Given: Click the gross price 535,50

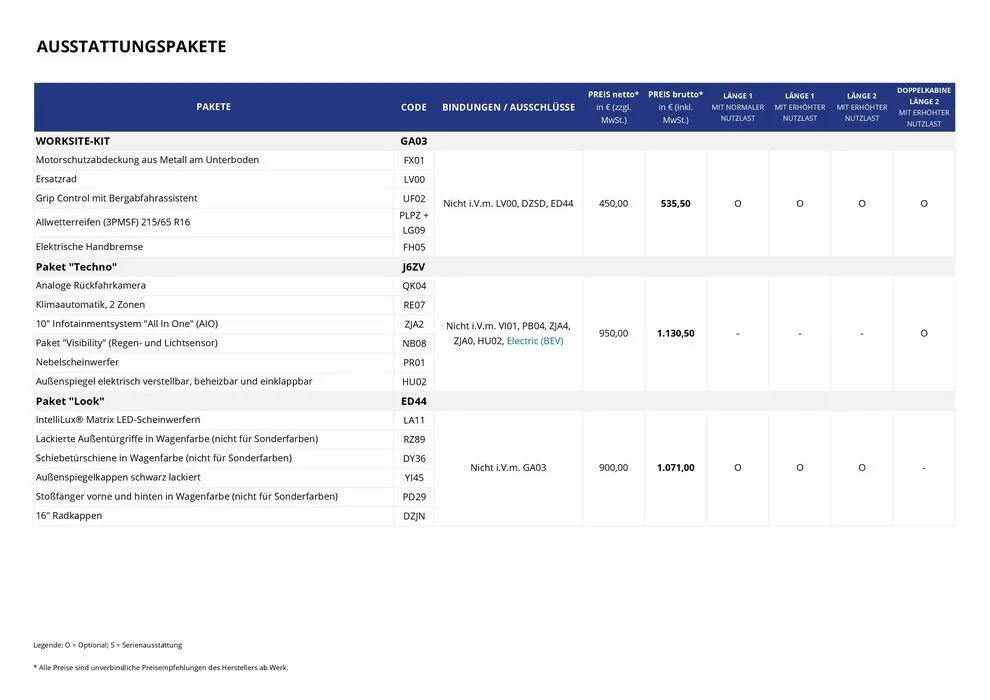Looking at the screenshot, I should pyautogui.click(x=675, y=203).
